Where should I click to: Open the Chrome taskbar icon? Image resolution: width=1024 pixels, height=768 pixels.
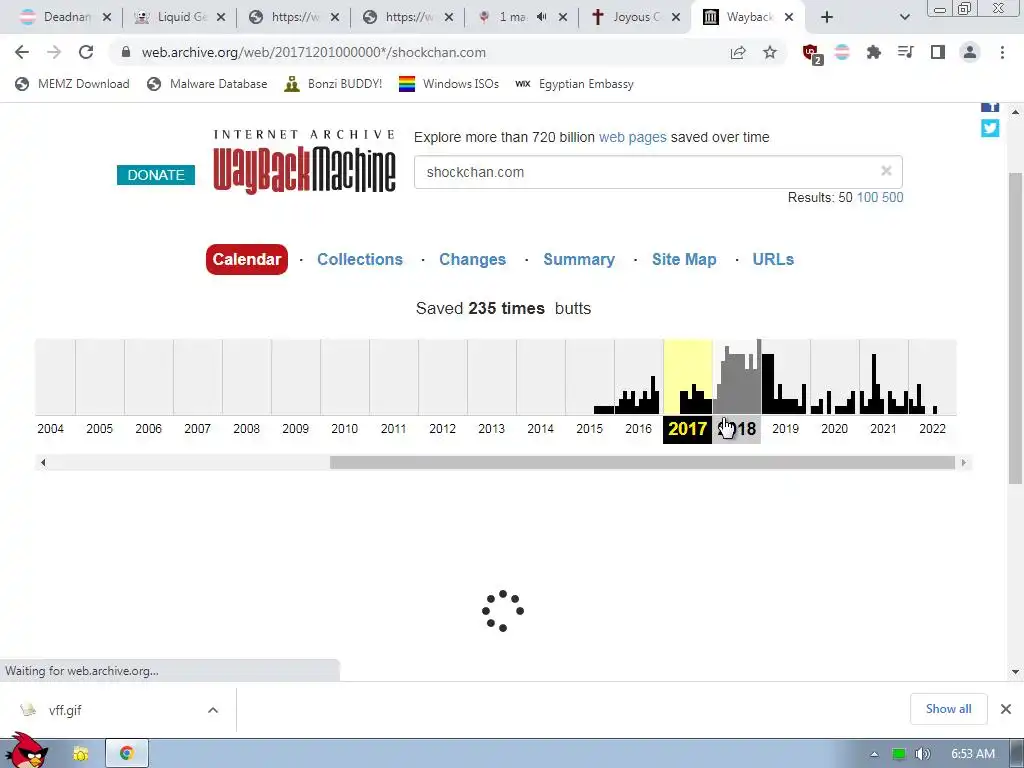127,753
